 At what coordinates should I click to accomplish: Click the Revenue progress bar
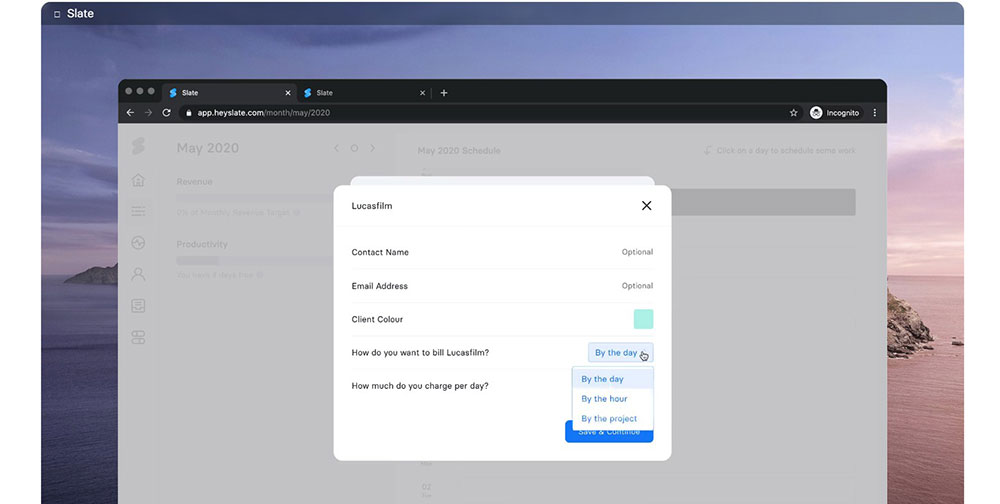pyautogui.click(x=255, y=198)
